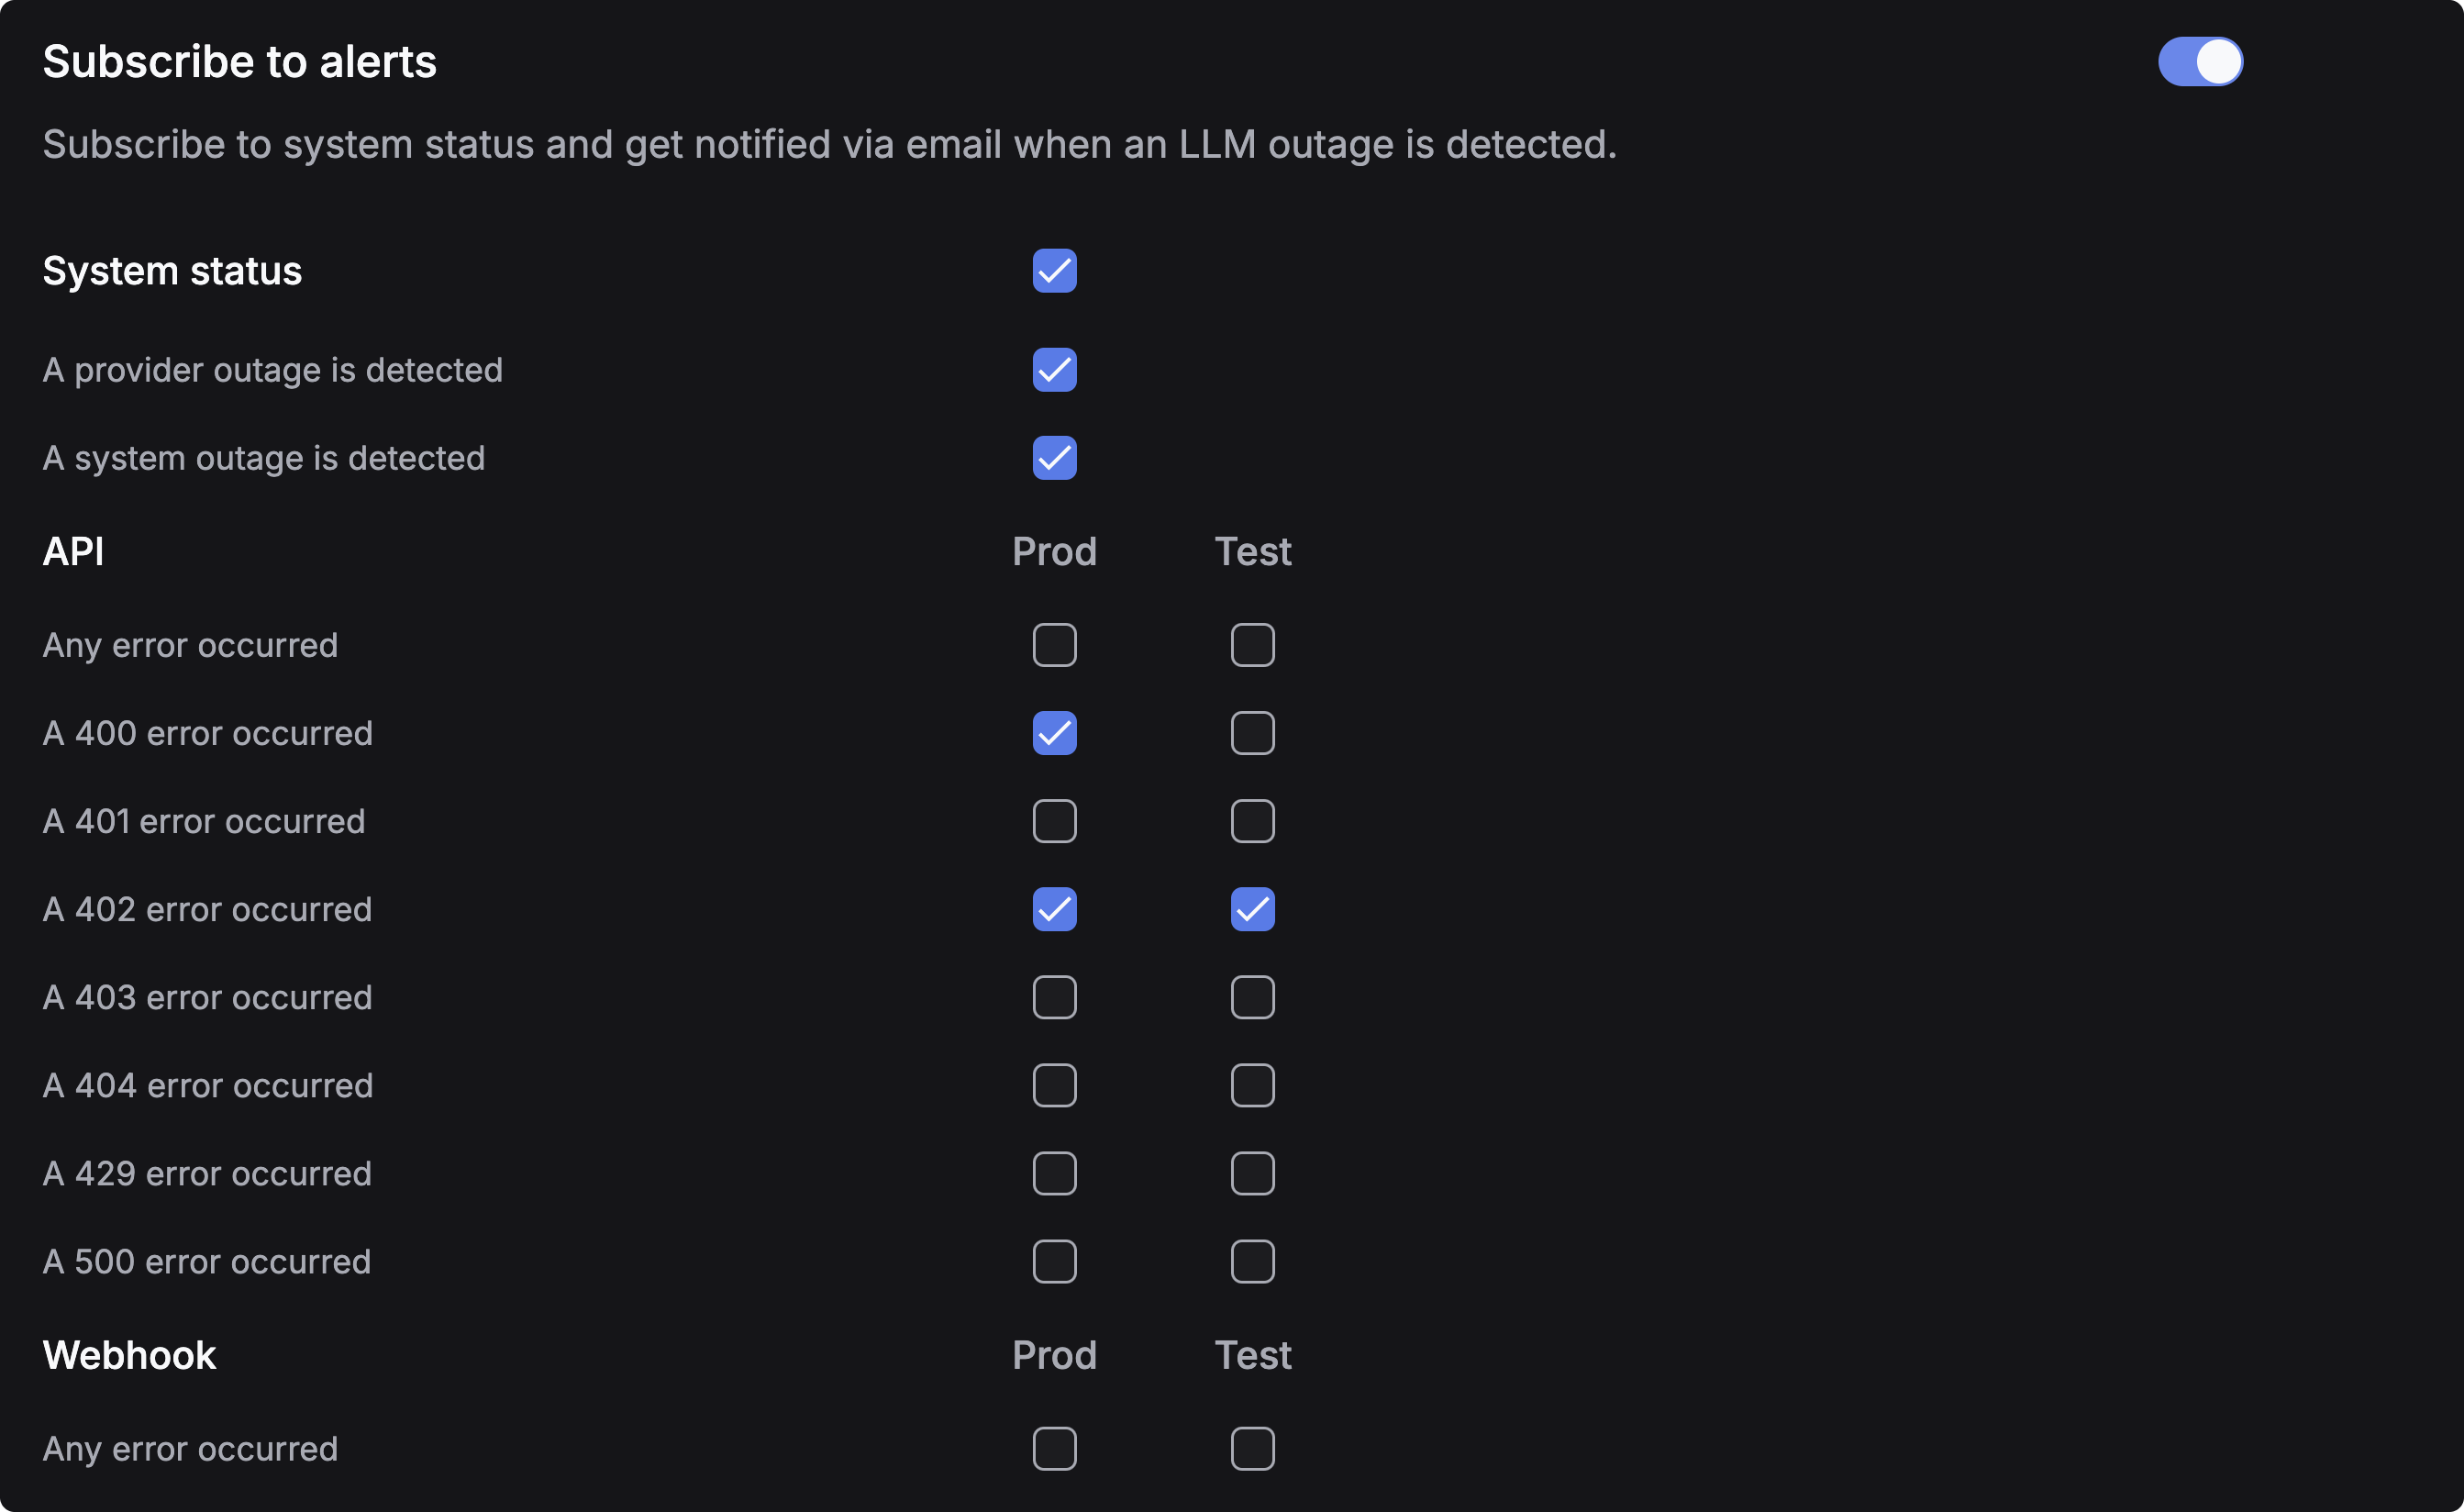2464x1512 pixels.
Task: Enable Prod alerts for 401 errors
Action: click(1054, 821)
